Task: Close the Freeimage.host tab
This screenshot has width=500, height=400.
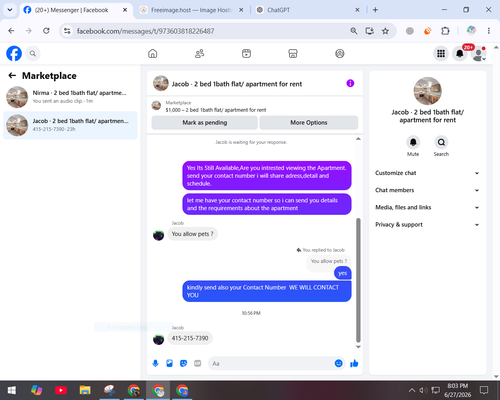Action: [x=241, y=10]
